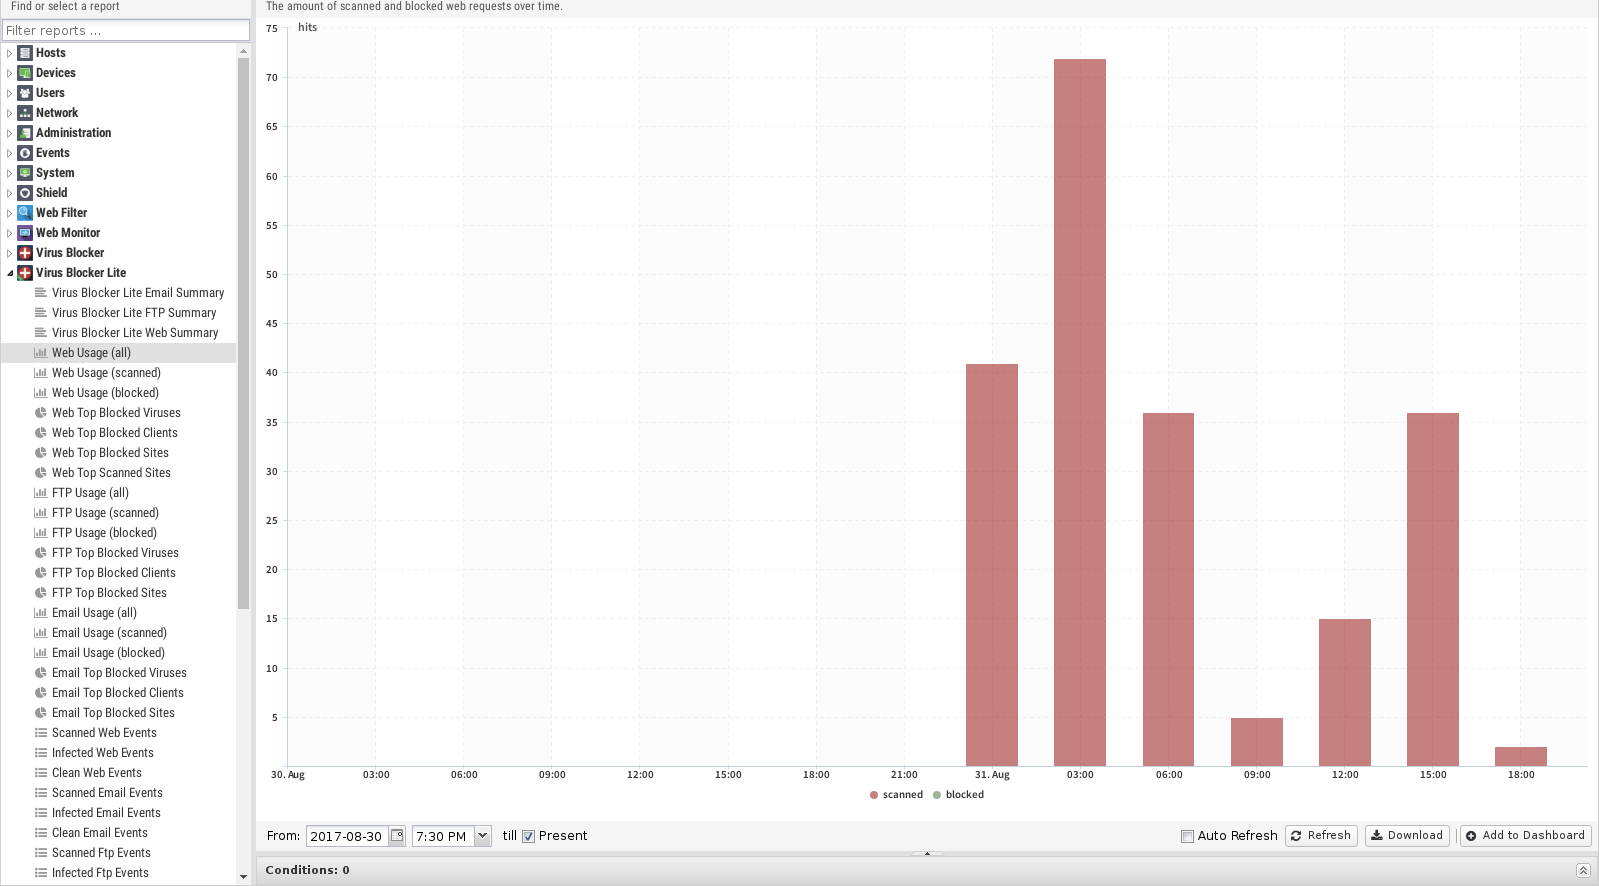Click the 03:00 tallest scanned bar
This screenshot has height=886, width=1599.
[1080, 413]
